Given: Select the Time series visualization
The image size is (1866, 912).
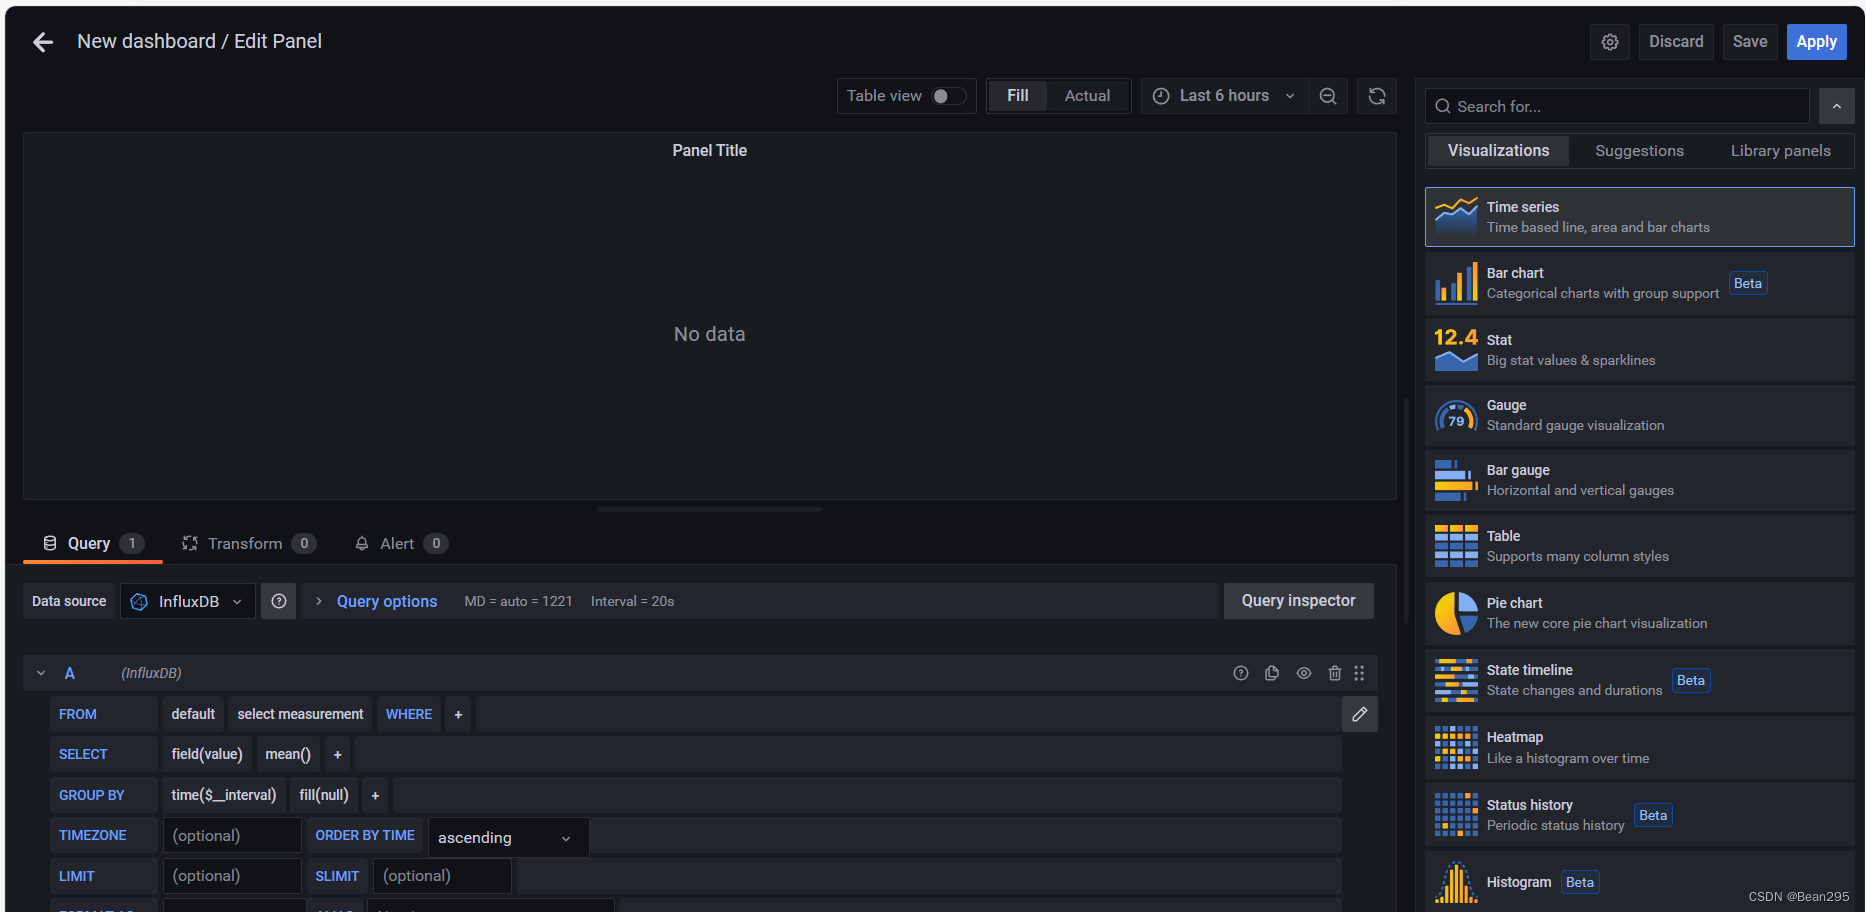Looking at the screenshot, I should [x=1639, y=217].
